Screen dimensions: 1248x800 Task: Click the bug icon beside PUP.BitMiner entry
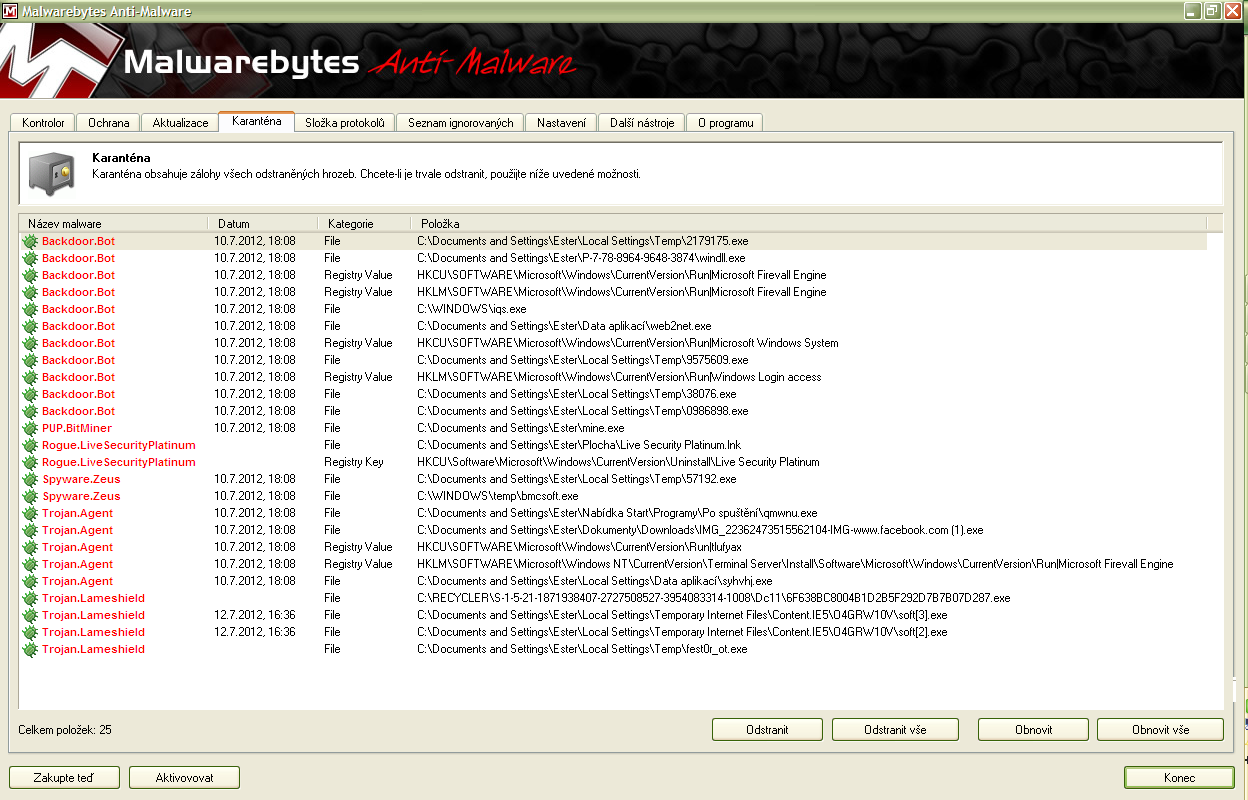pyautogui.click(x=30, y=428)
